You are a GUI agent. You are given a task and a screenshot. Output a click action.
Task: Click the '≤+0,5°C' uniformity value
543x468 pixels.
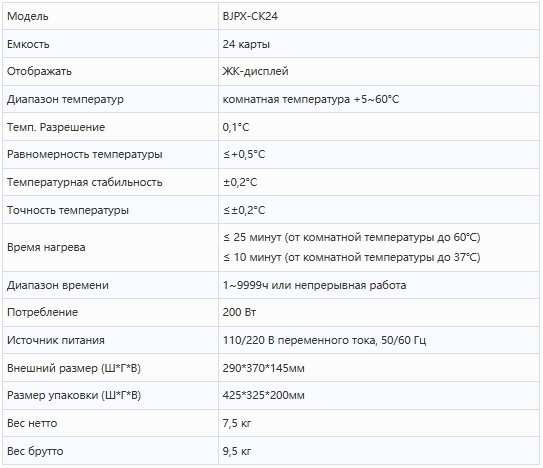(x=244, y=154)
